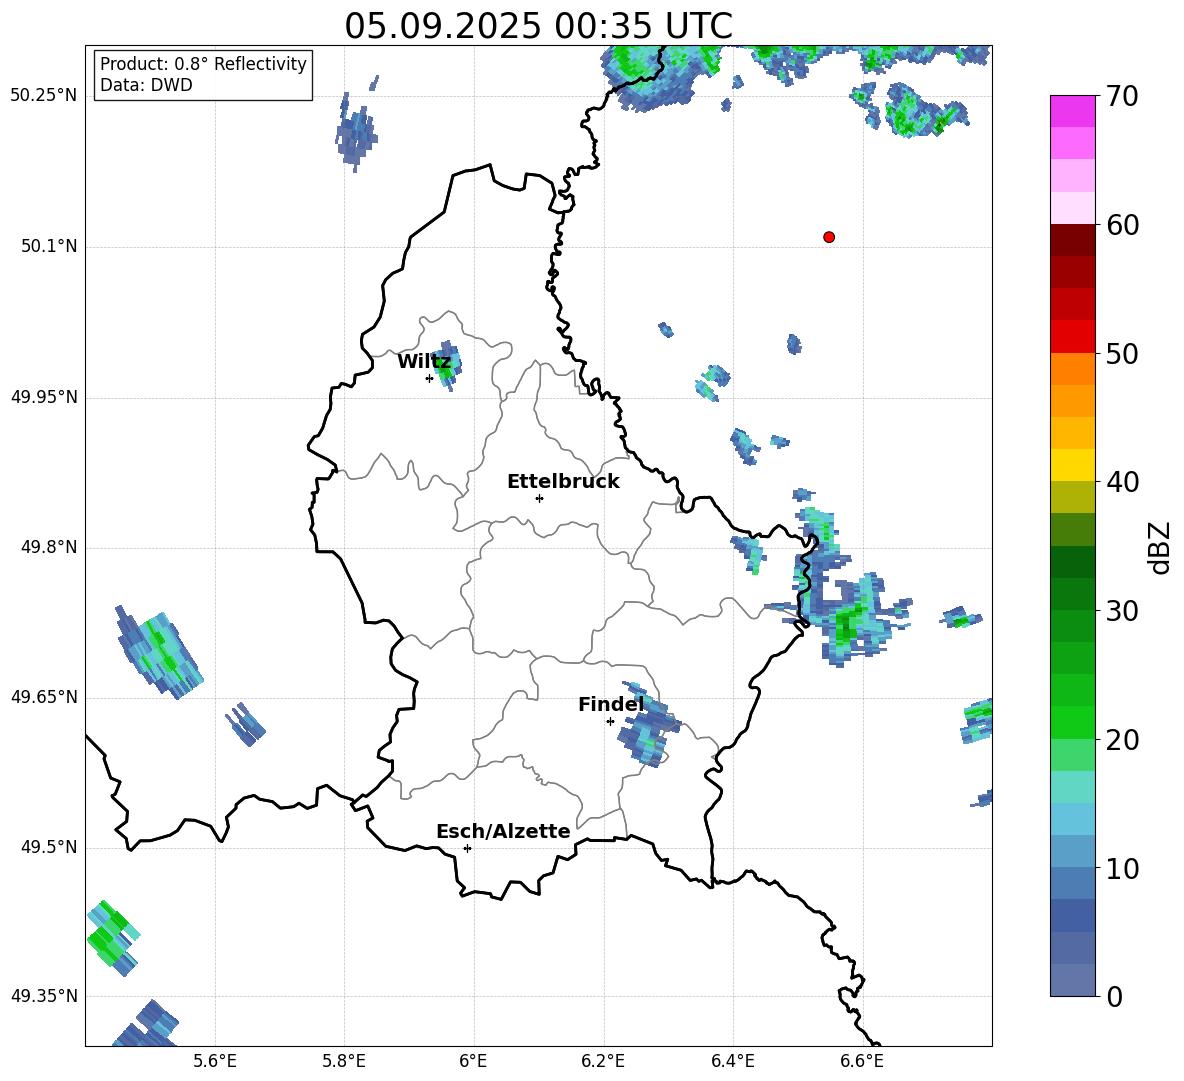Click the 50.1°N latitude label
This screenshot has width=1184, height=1081.
pos(48,246)
